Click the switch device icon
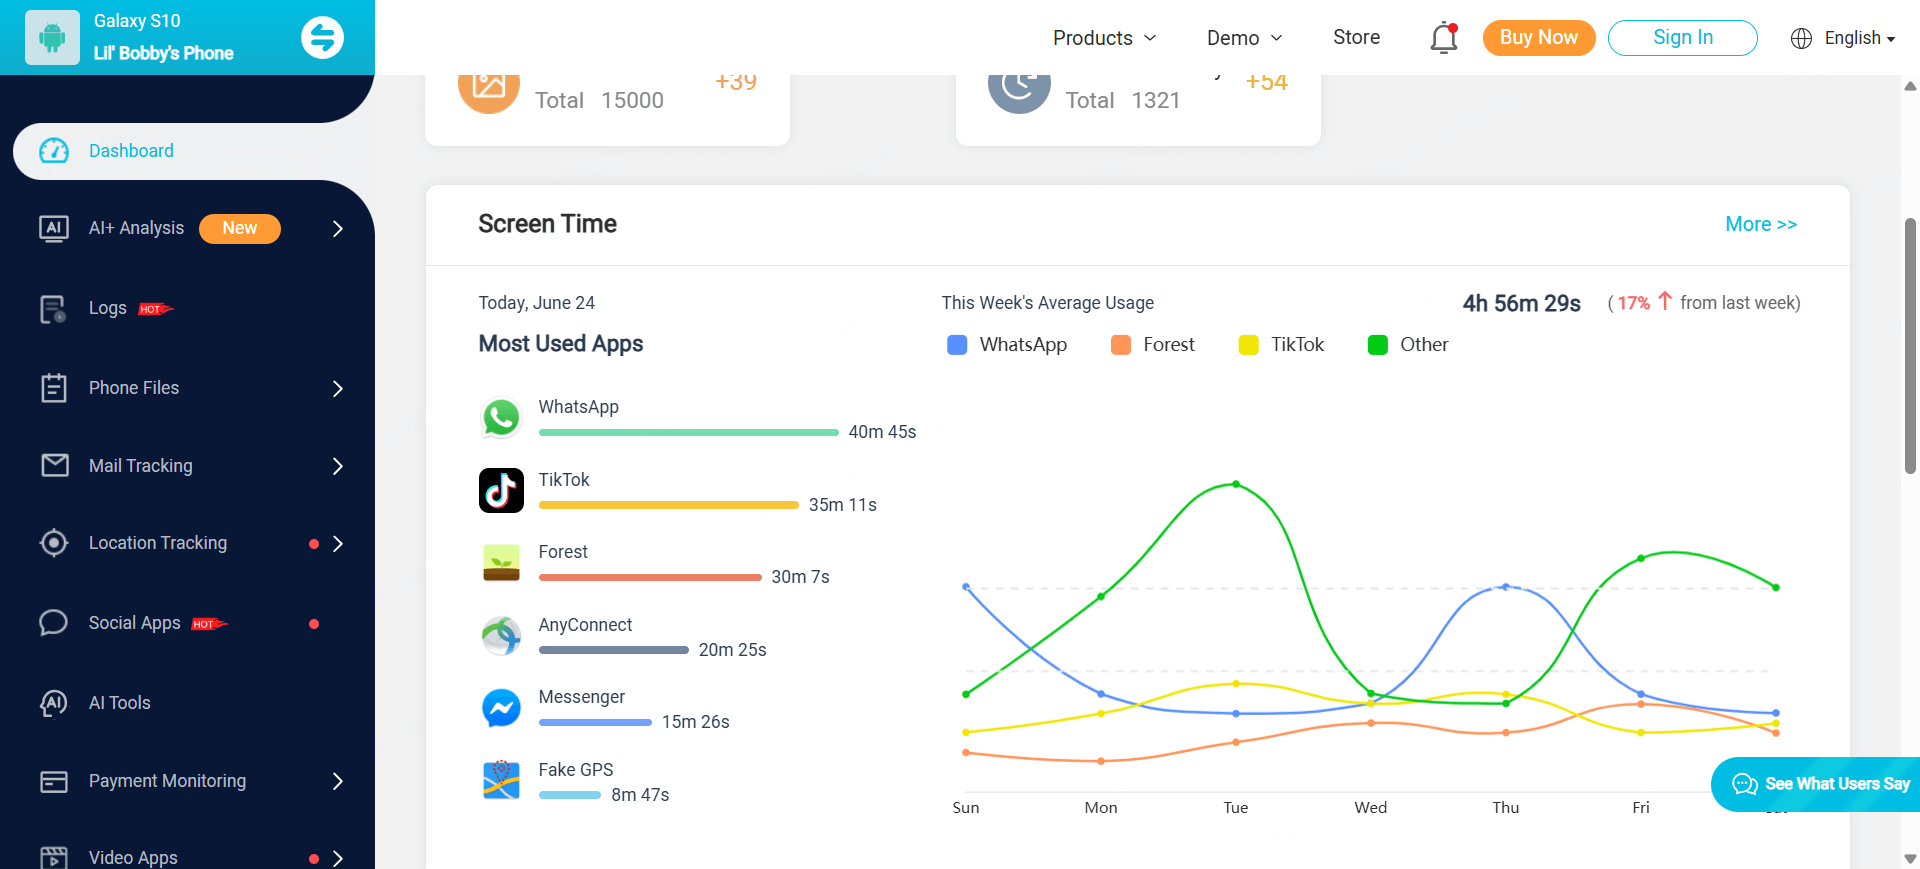This screenshot has width=1920, height=869. tap(322, 38)
